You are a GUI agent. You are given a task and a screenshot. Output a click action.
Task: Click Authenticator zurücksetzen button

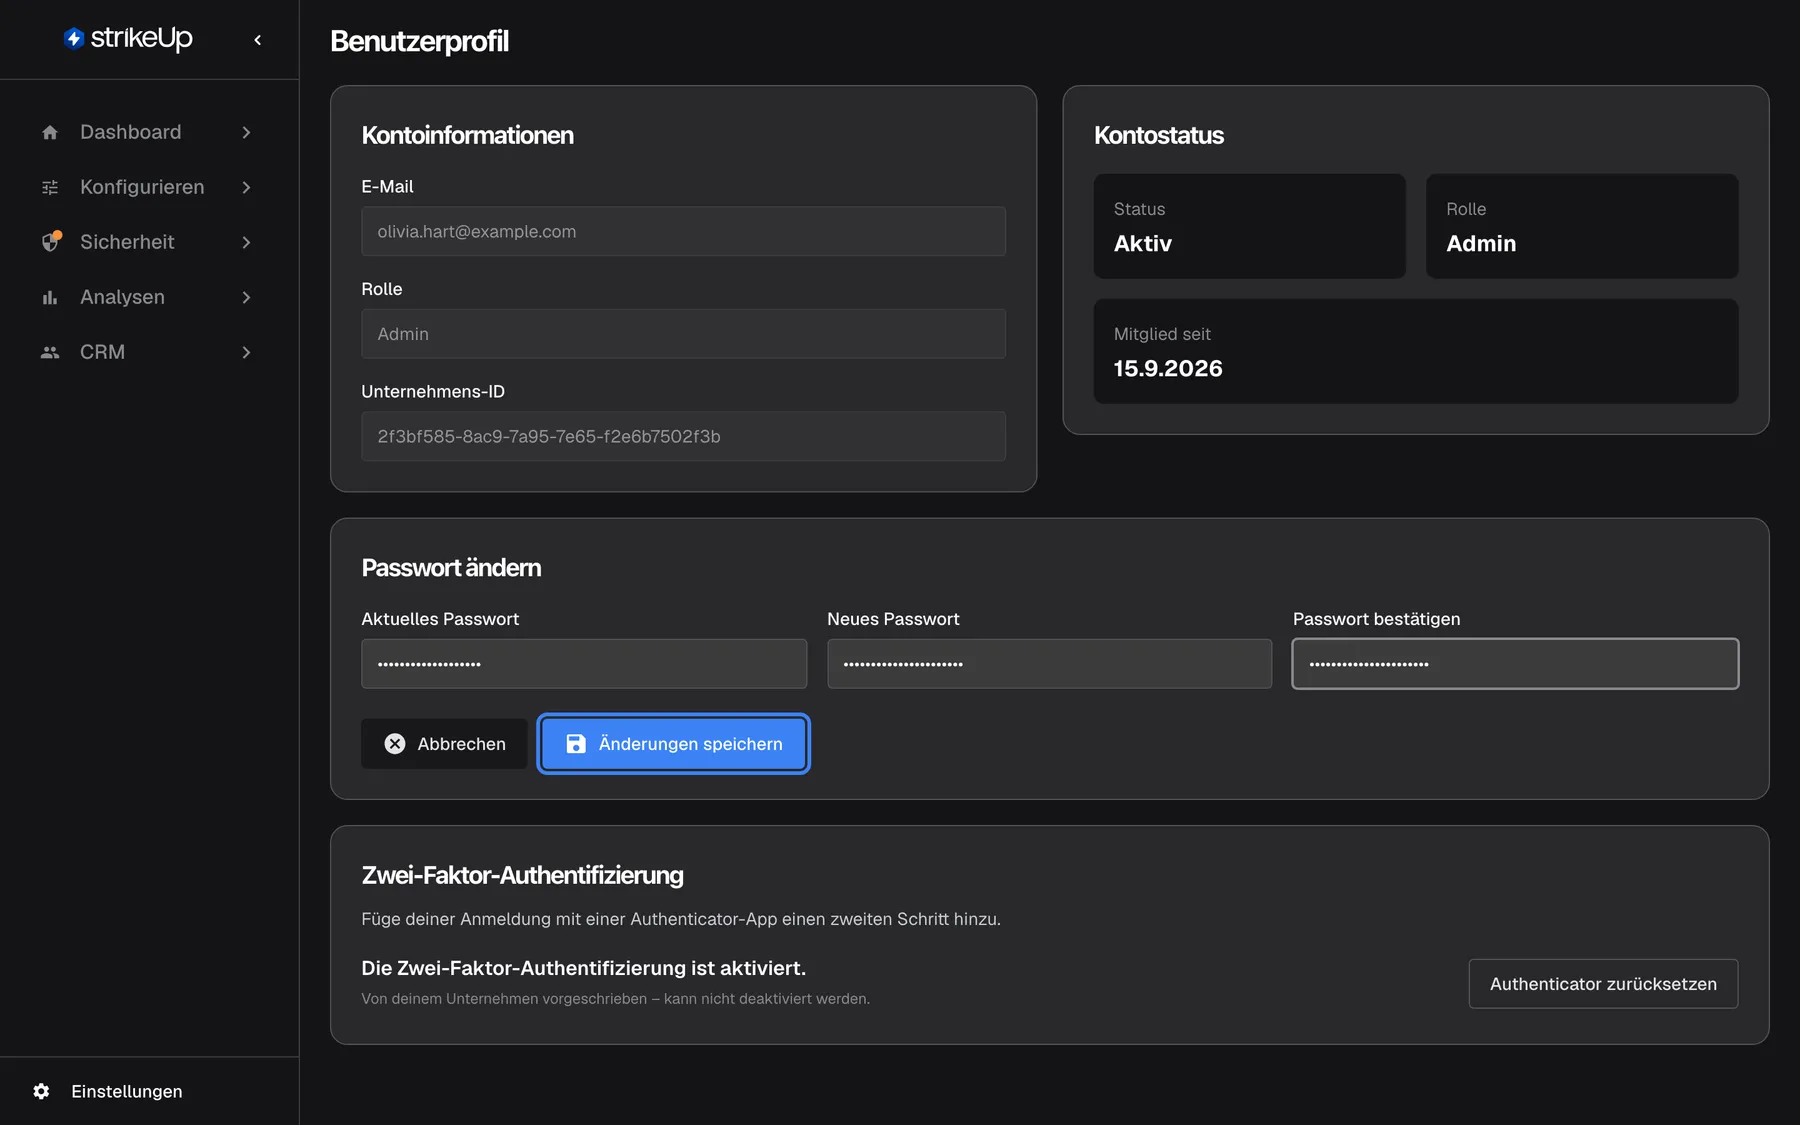tap(1603, 984)
